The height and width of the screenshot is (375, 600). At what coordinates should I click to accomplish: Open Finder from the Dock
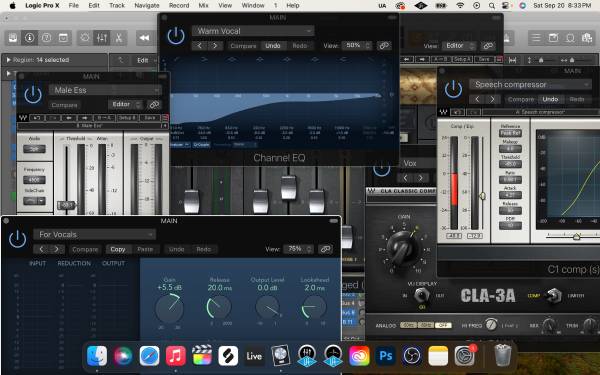97,356
